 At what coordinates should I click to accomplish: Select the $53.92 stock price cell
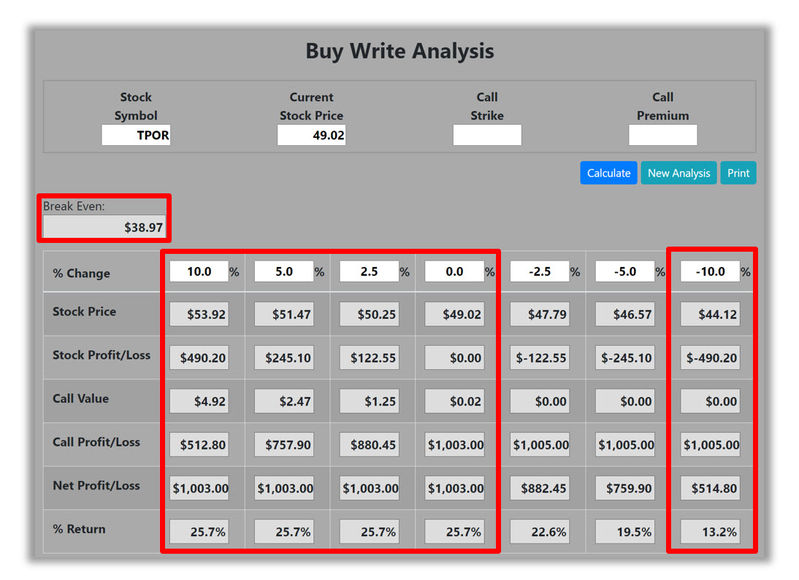(x=199, y=314)
